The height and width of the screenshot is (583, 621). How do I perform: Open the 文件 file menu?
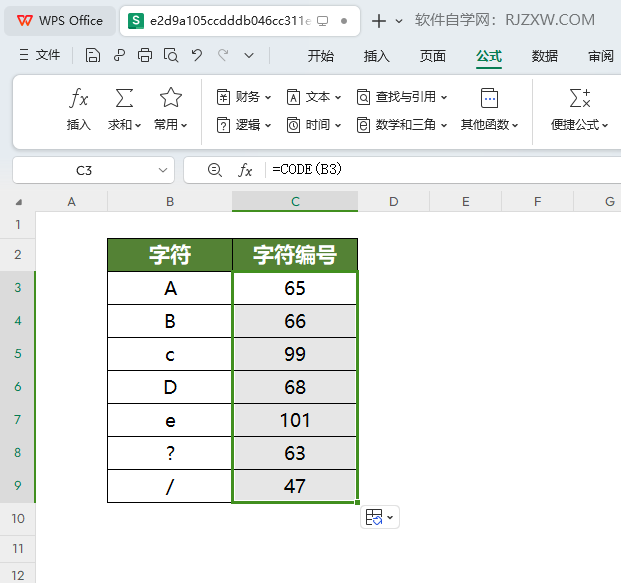pos(40,55)
